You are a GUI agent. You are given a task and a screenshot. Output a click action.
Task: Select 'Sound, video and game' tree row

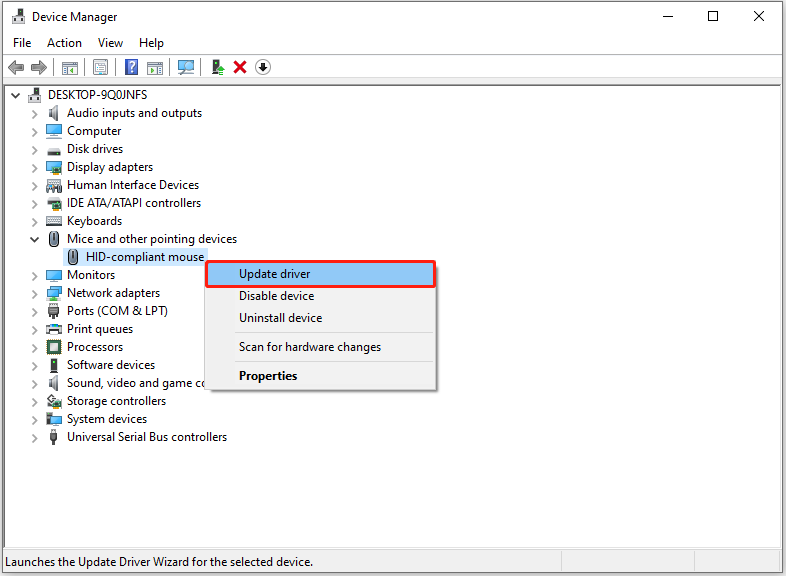click(135, 383)
